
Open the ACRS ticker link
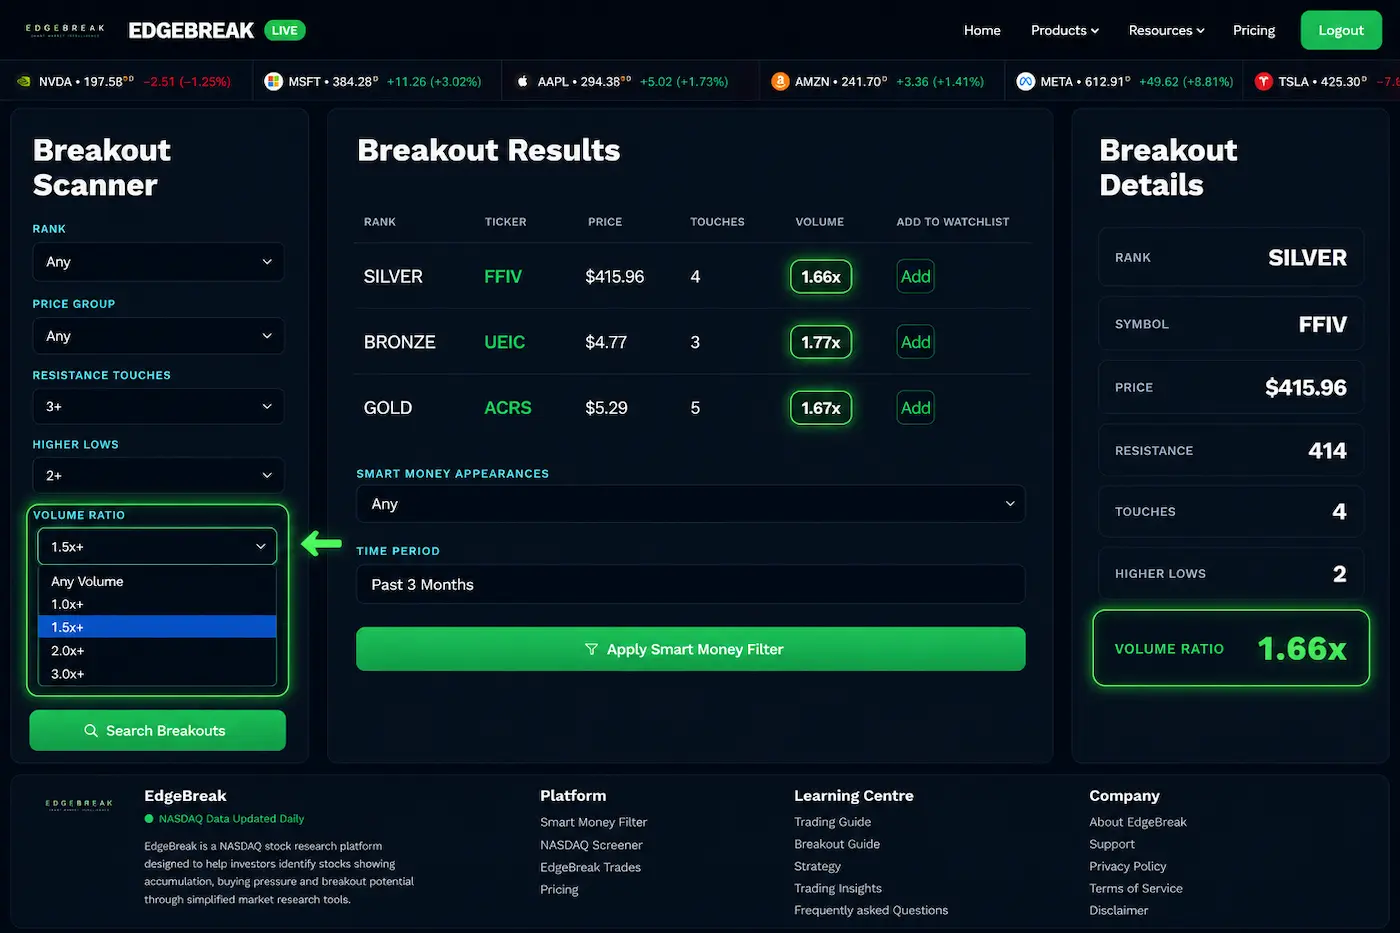[x=508, y=408]
